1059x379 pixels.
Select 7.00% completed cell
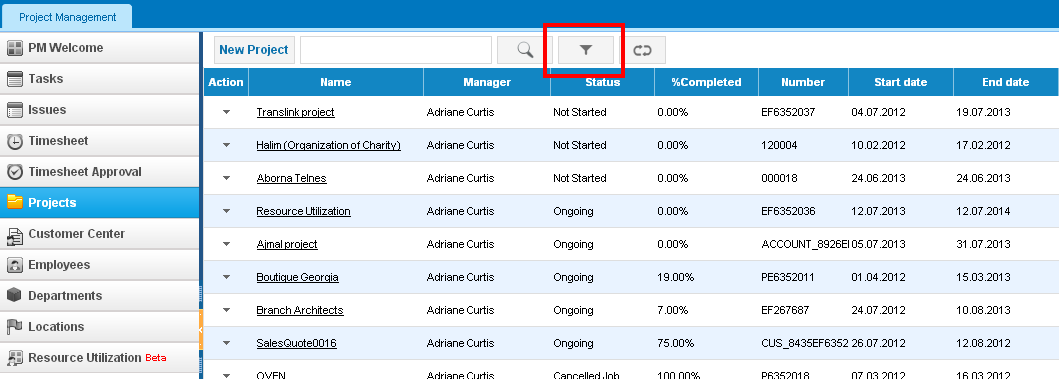coord(673,311)
